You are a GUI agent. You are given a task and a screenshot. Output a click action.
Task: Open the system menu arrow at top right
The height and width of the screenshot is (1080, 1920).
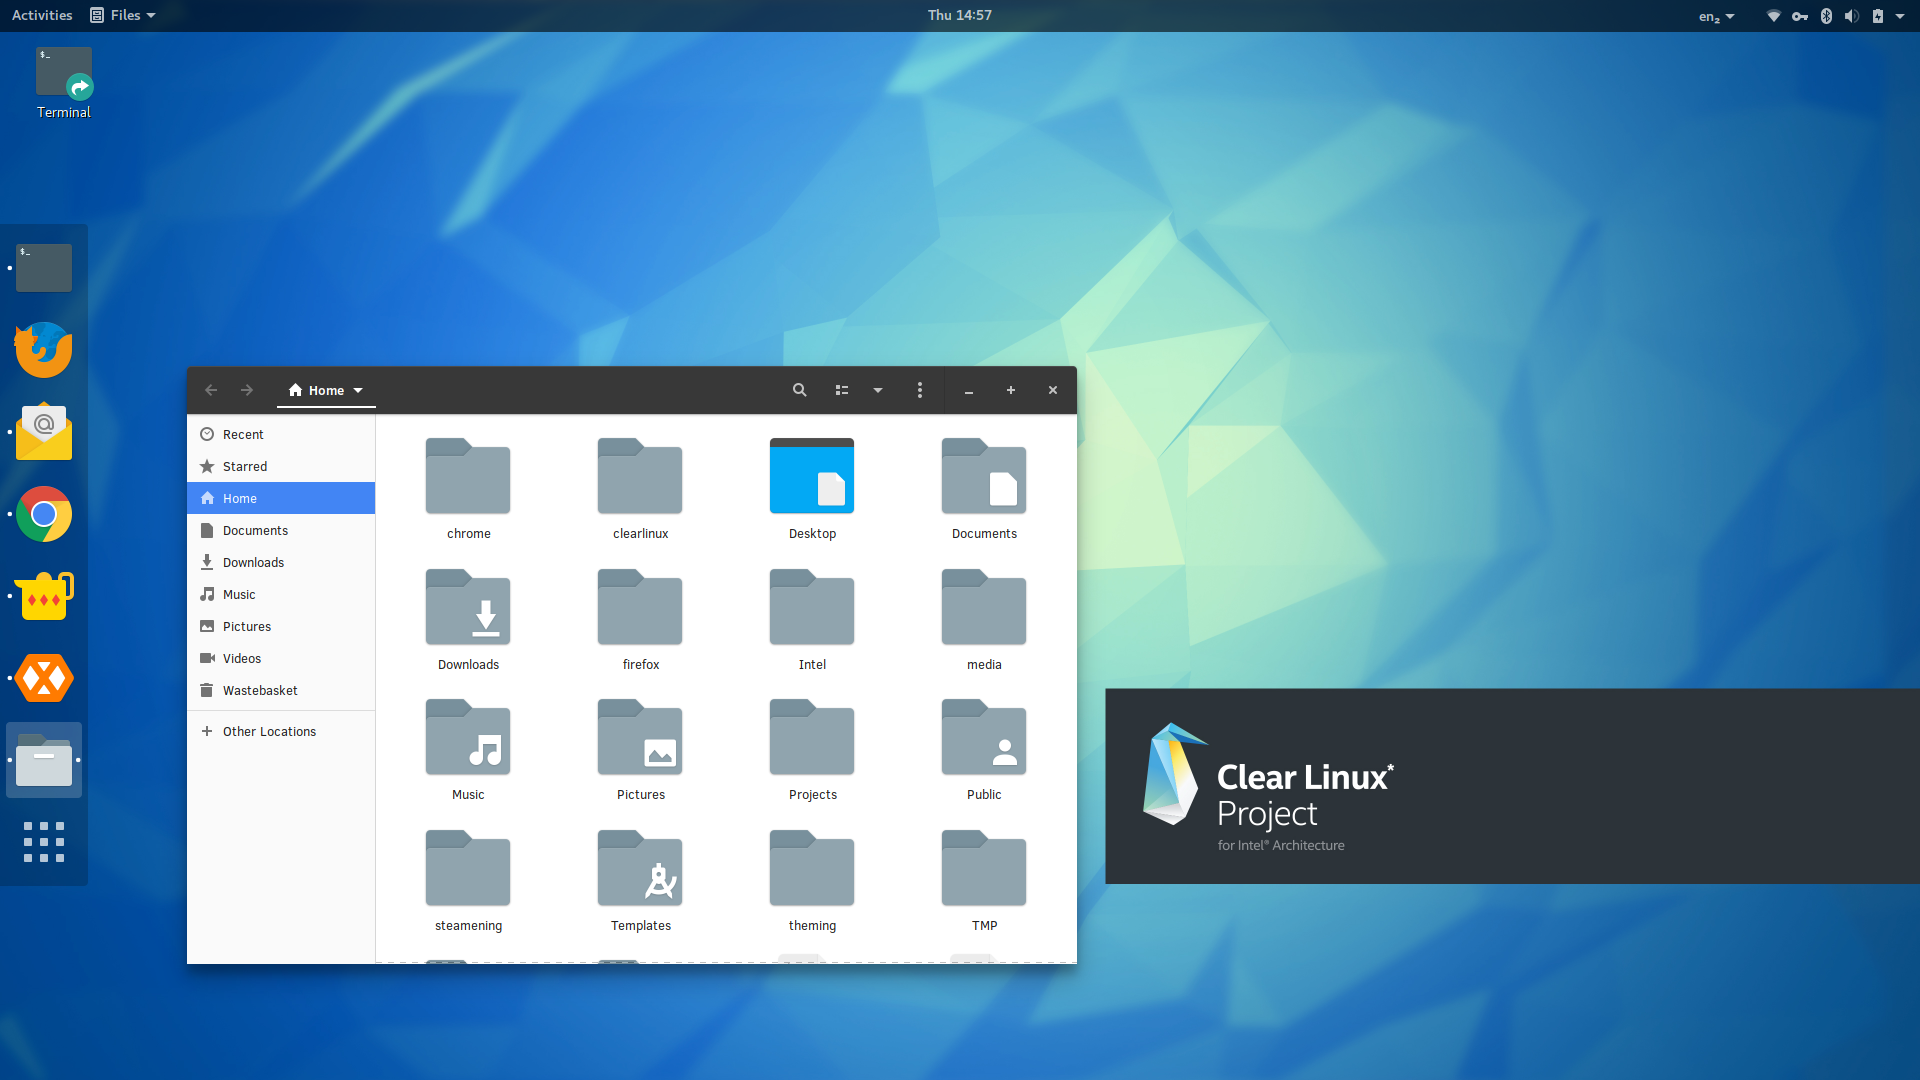click(x=1900, y=16)
